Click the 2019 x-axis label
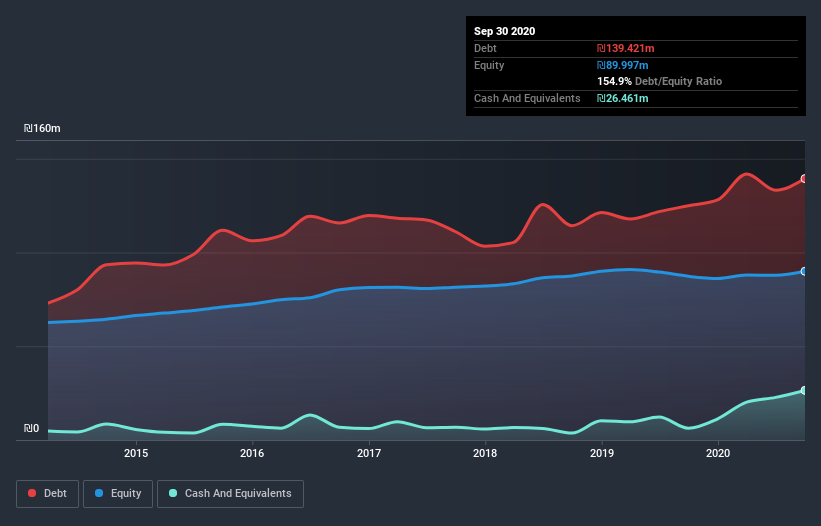The width and height of the screenshot is (821, 526). point(602,453)
